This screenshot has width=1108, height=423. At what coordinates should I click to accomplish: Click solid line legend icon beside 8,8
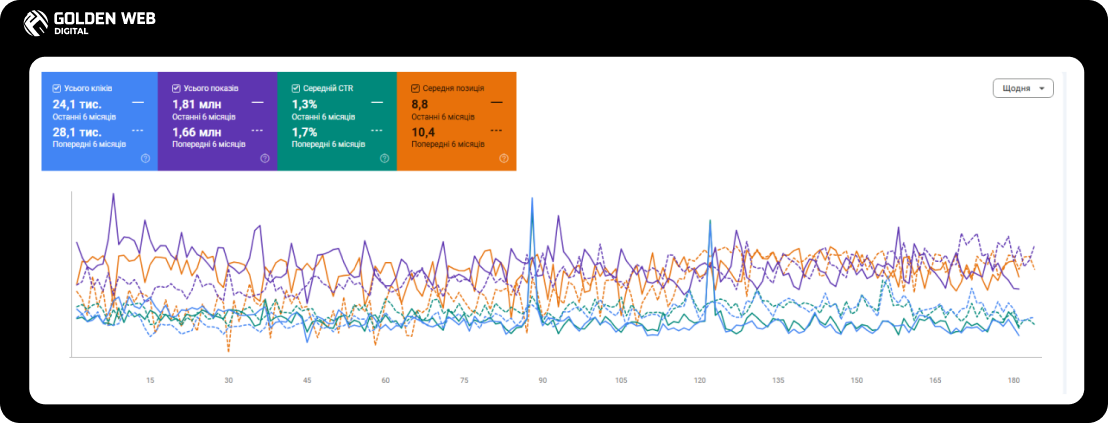(497, 103)
